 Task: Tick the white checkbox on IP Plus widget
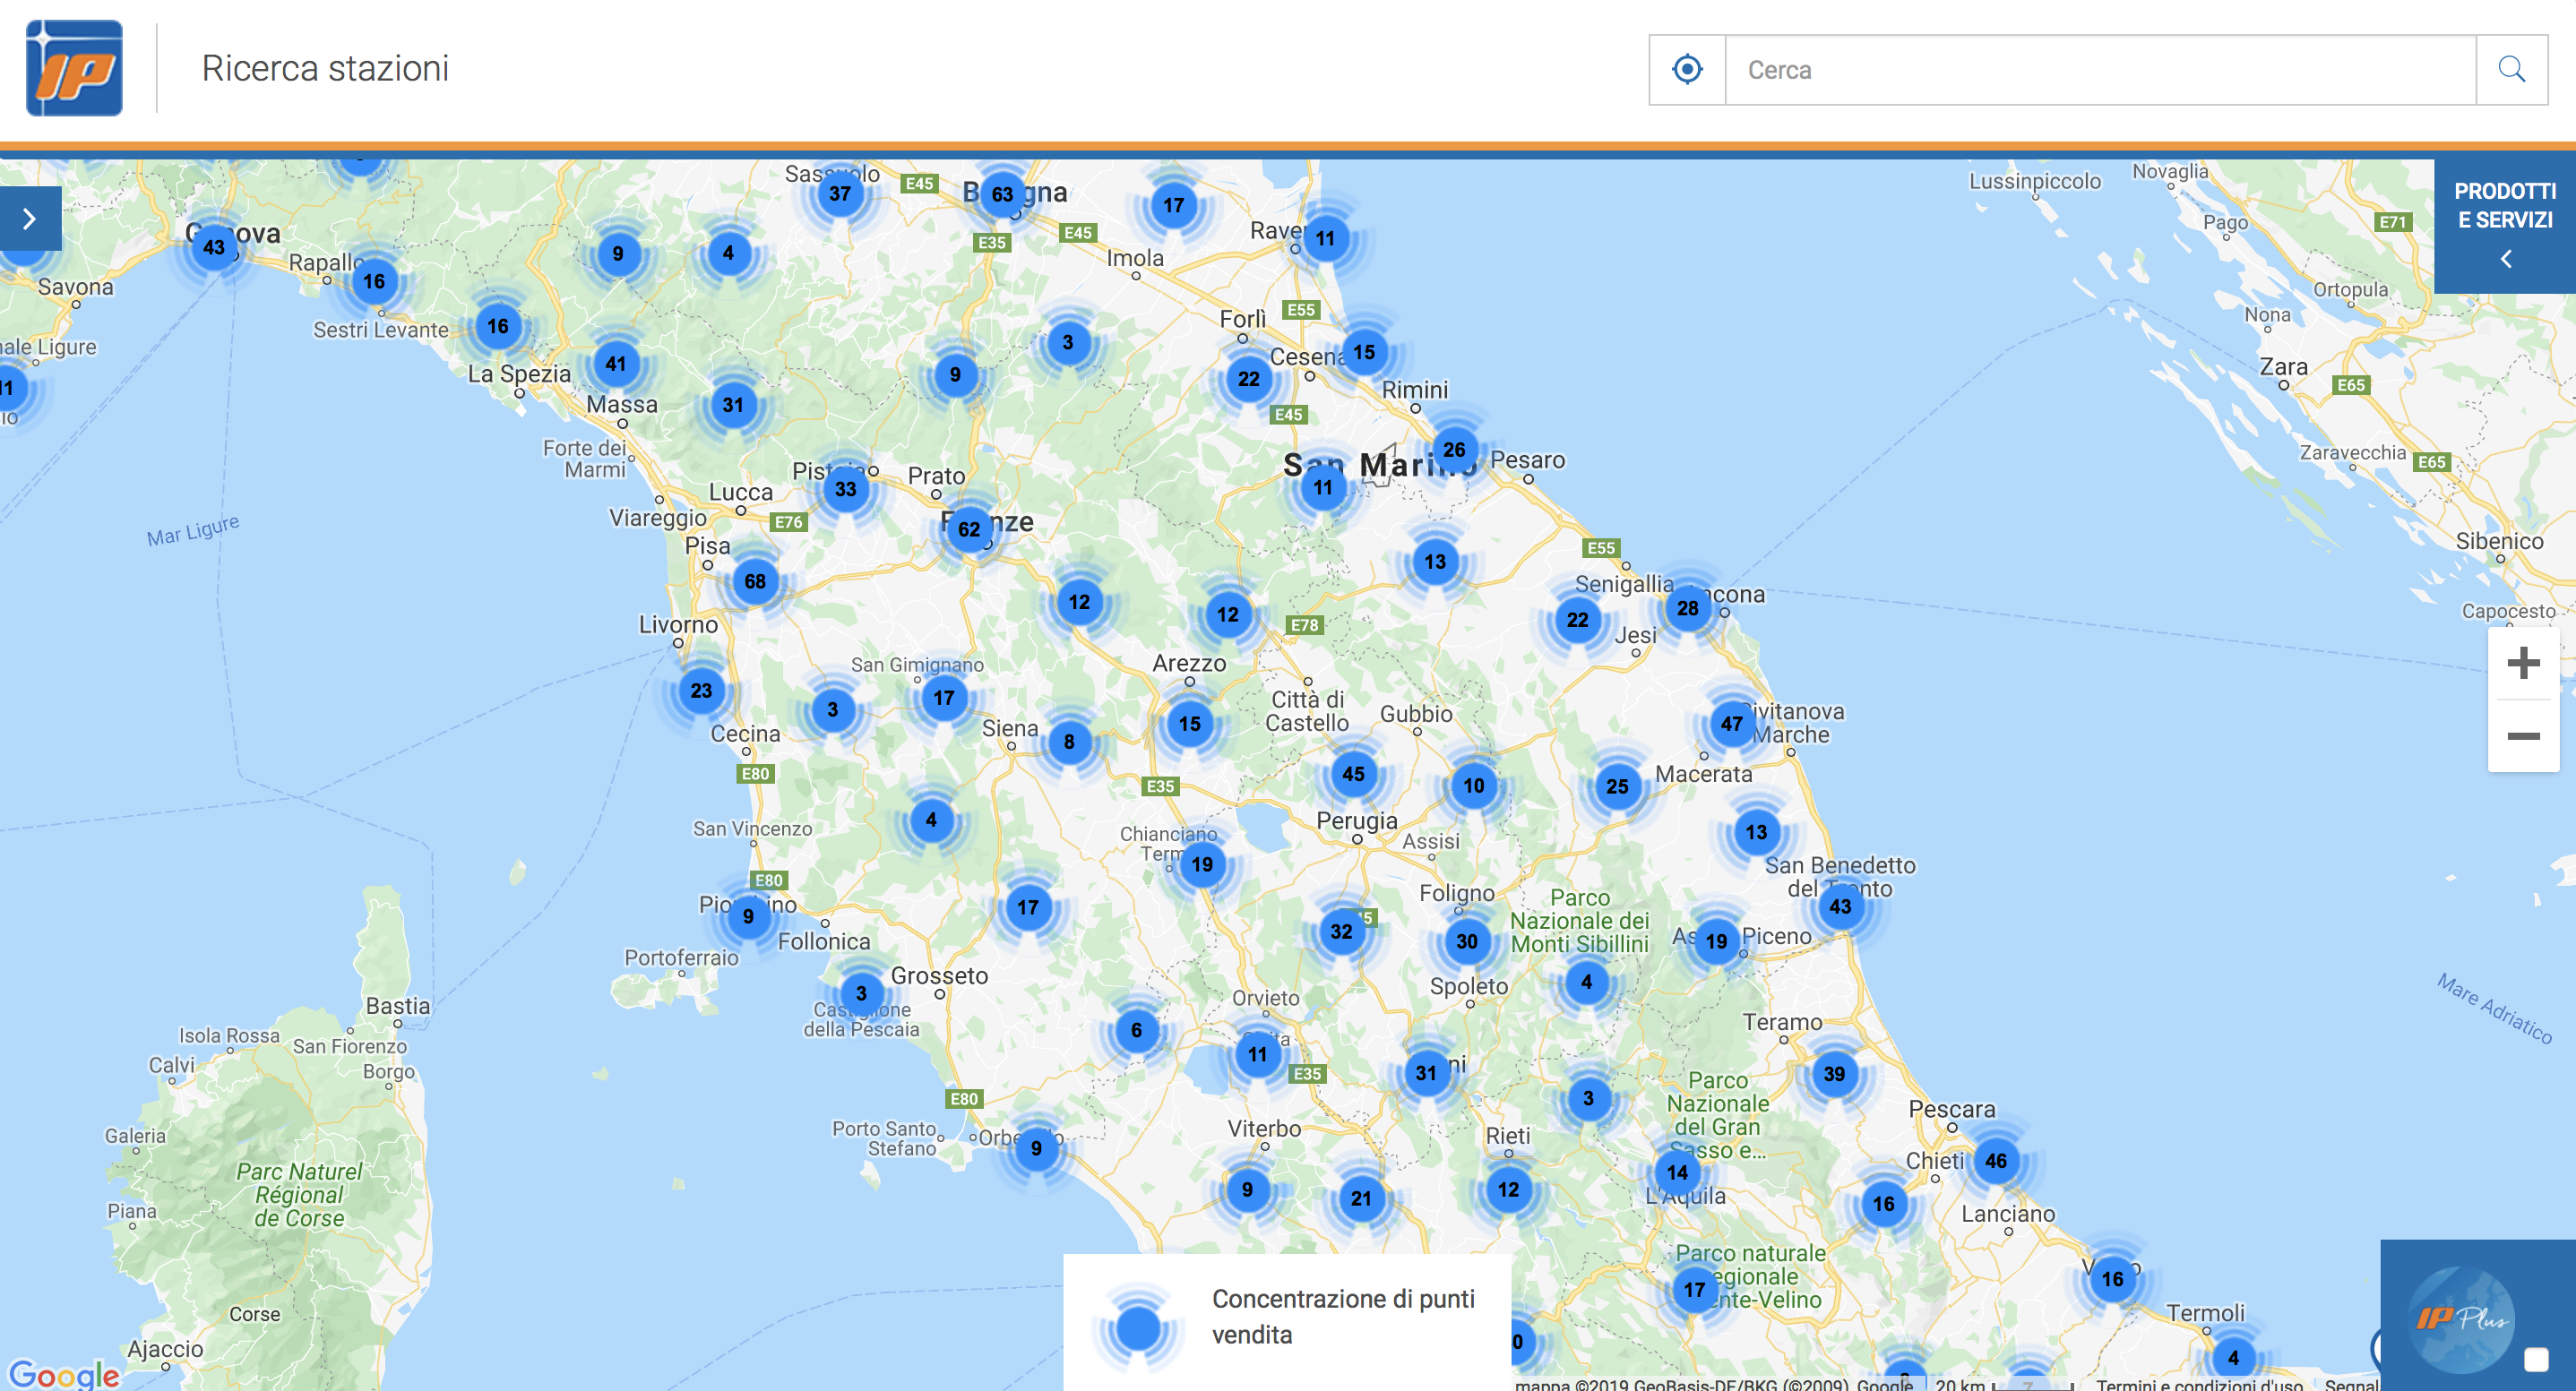point(2536,1359)
